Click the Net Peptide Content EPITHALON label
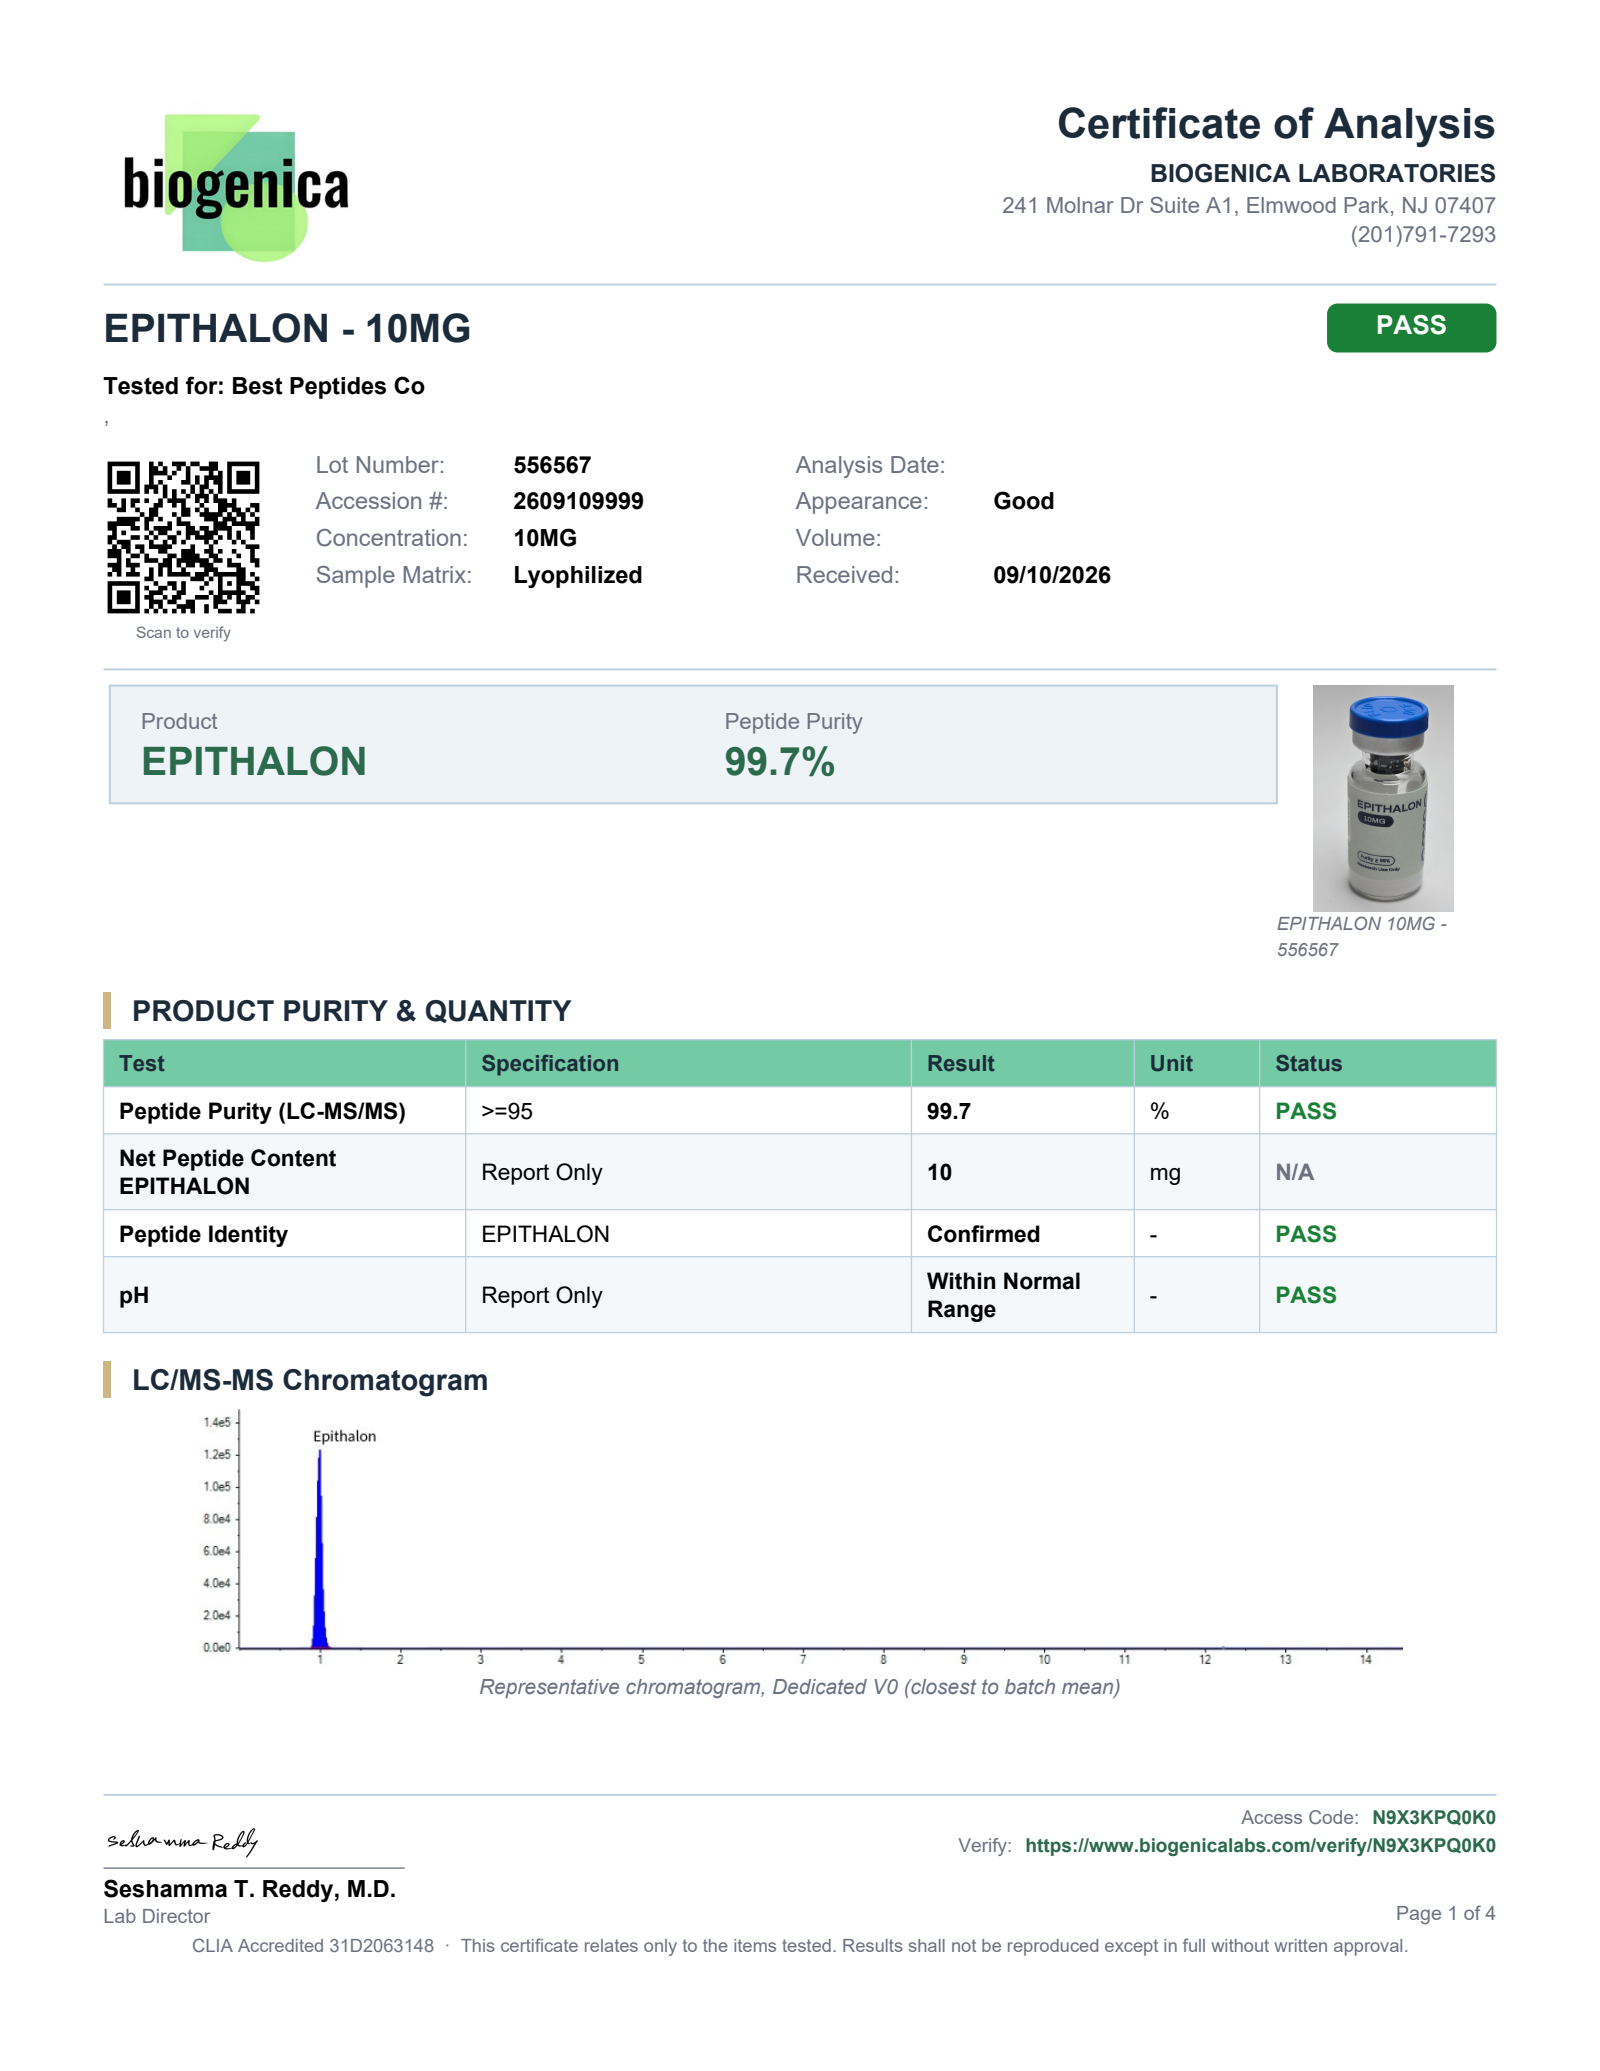Viewport: 1600px width, 2071px height. [x=227, y=1172]
